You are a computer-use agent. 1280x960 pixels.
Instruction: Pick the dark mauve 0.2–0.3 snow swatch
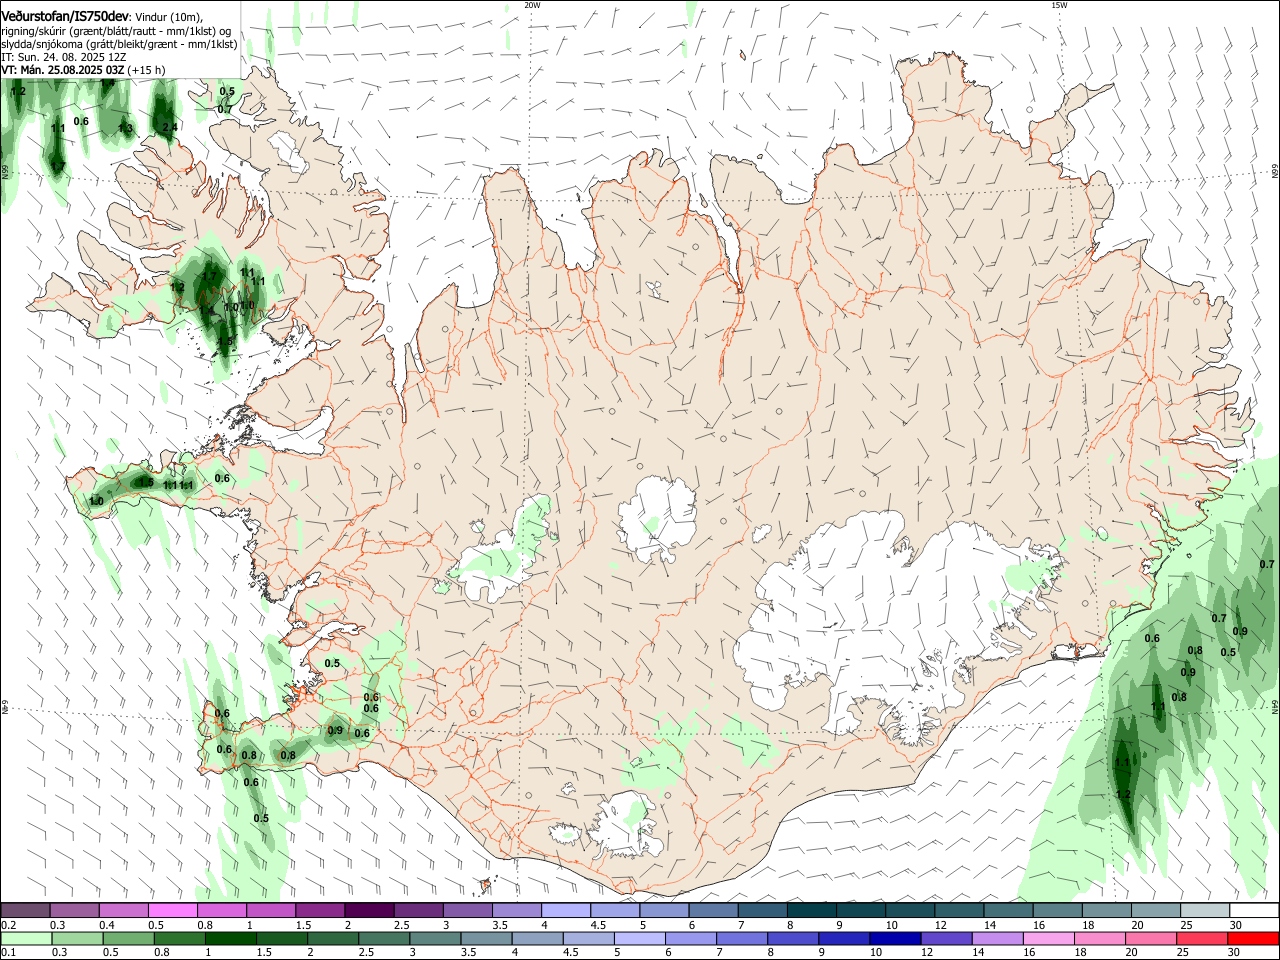26,911
